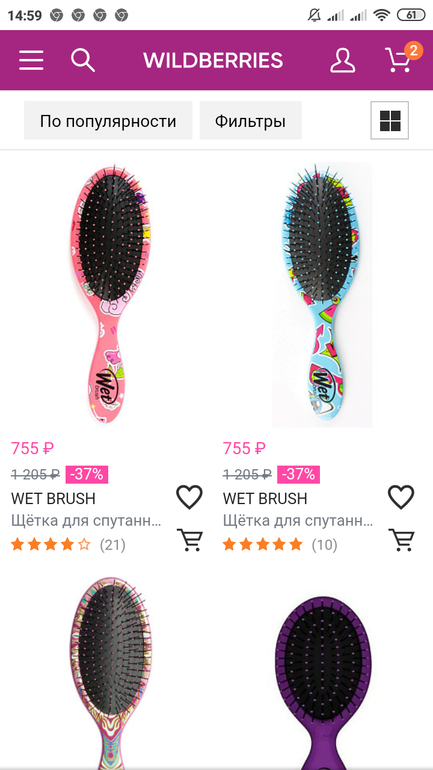The image size is (433, 770).
Task: Tap the Wi-Fi status bar icon
Action: (x=381, y=15)
